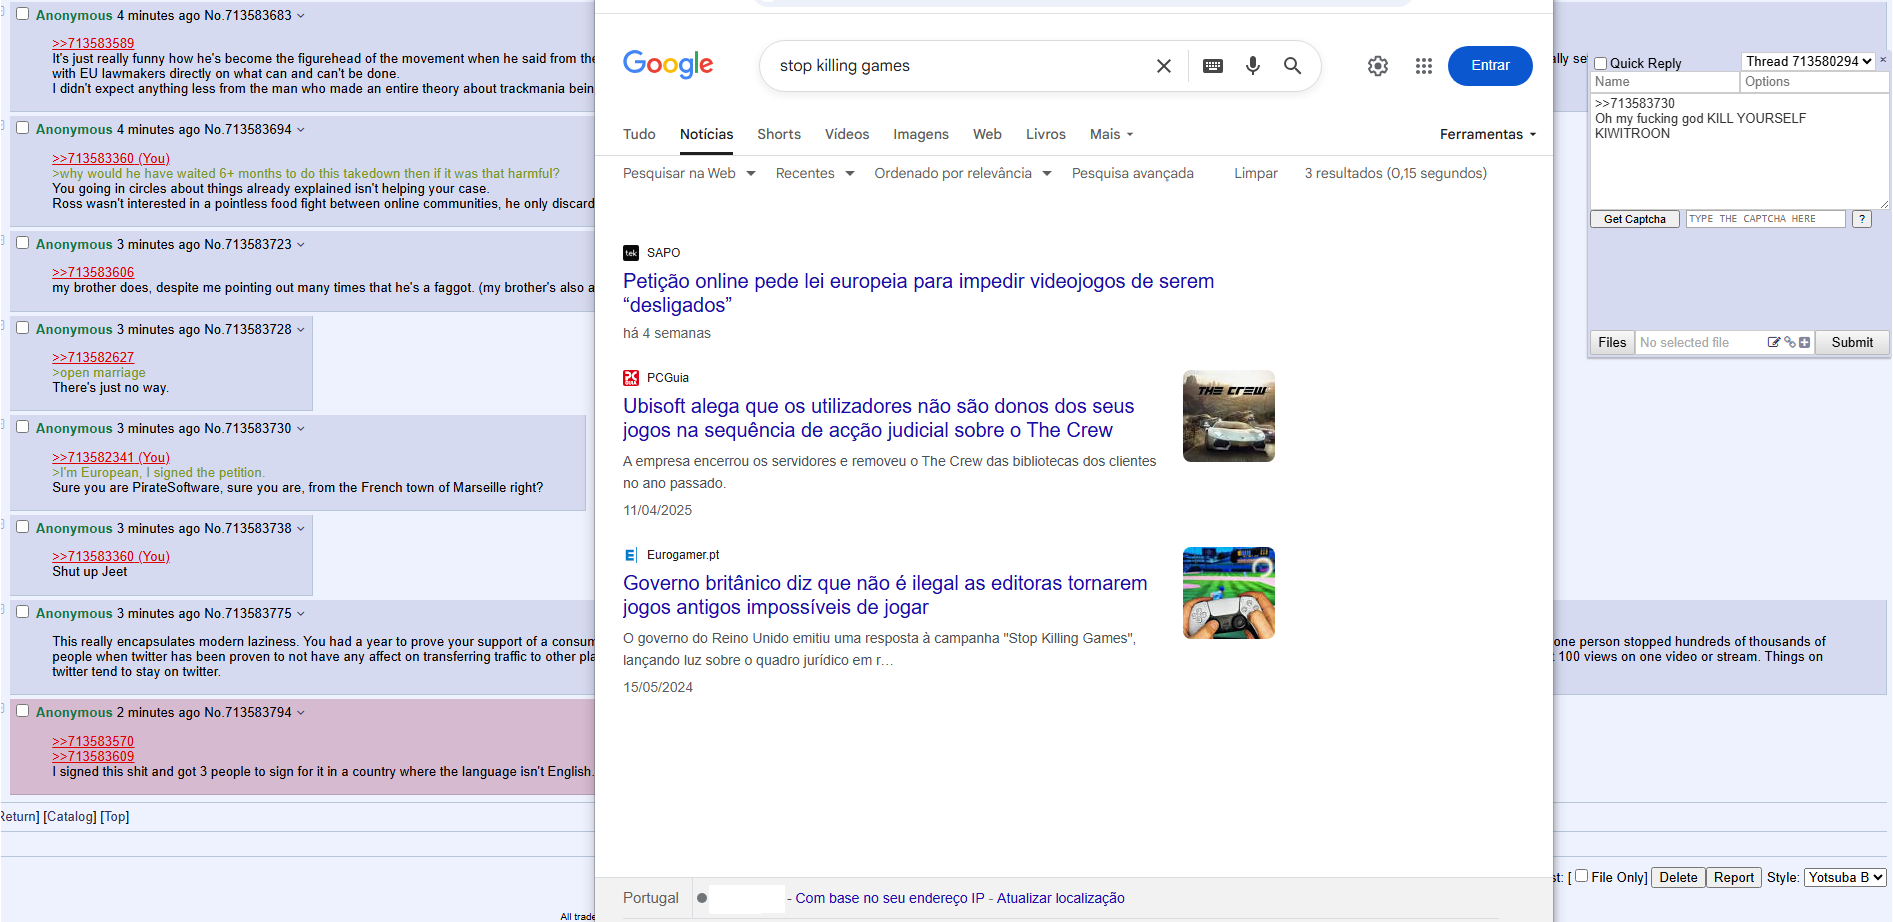Start voice search with the microphone icon
The height and width of the screenshot is (922, 1893).
(x=1253, y=66)
